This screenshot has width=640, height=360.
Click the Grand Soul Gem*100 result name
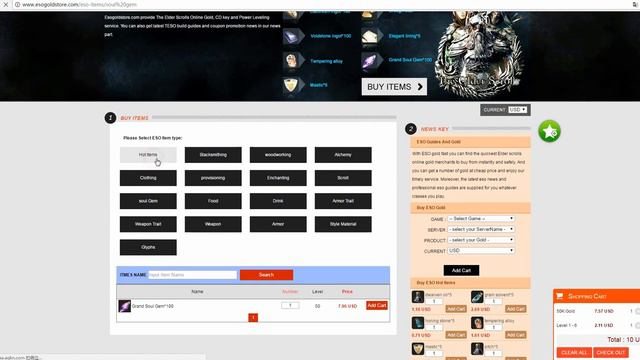coord(153,306)
